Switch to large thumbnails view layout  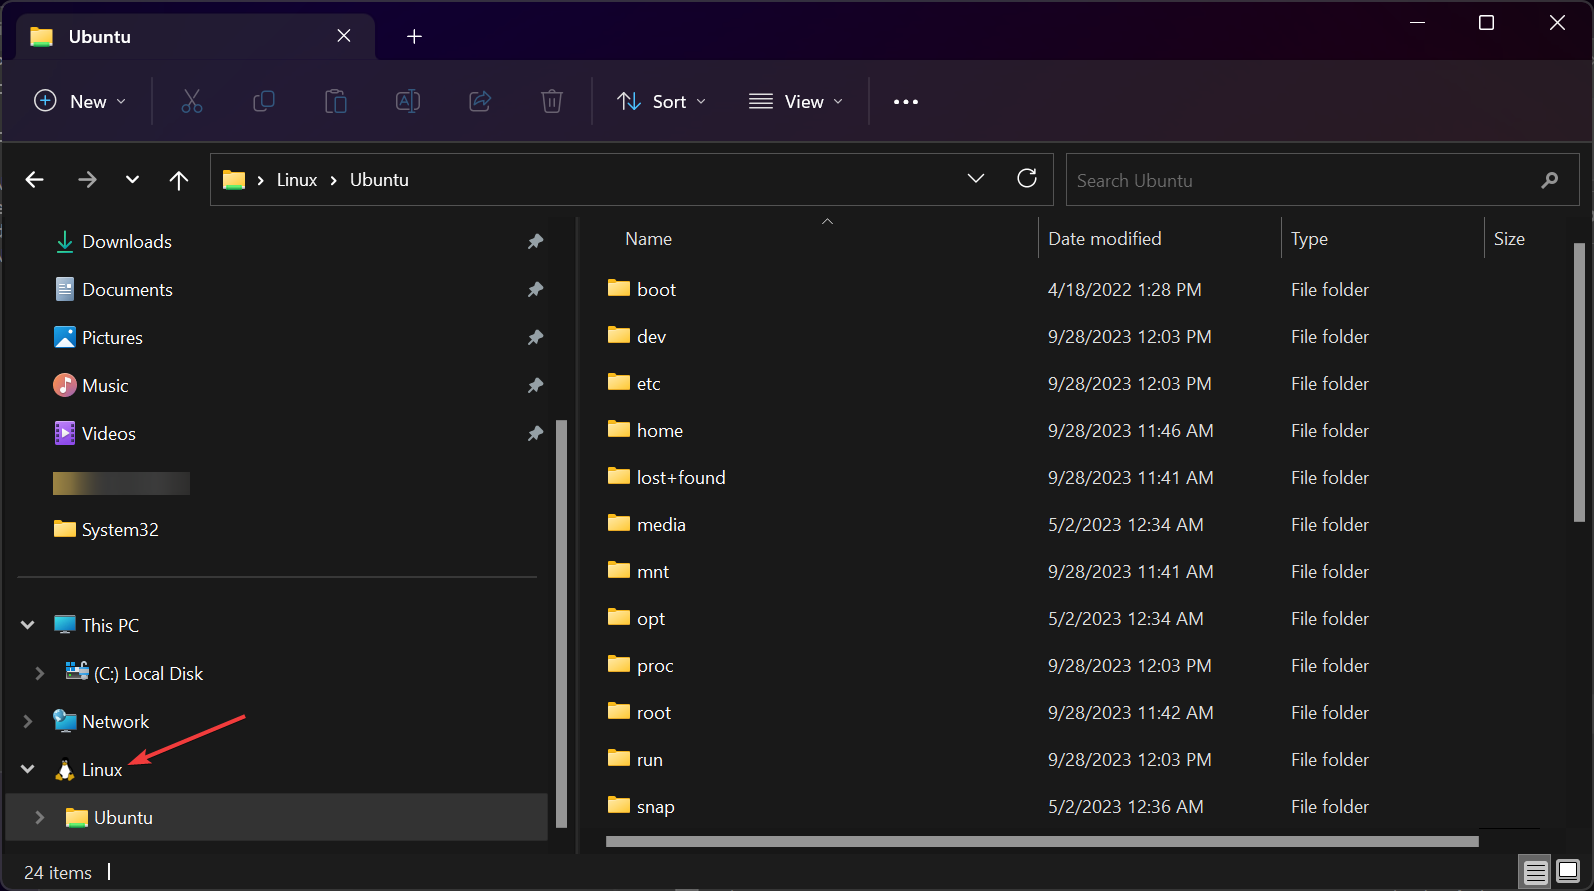click(1568, 872)
